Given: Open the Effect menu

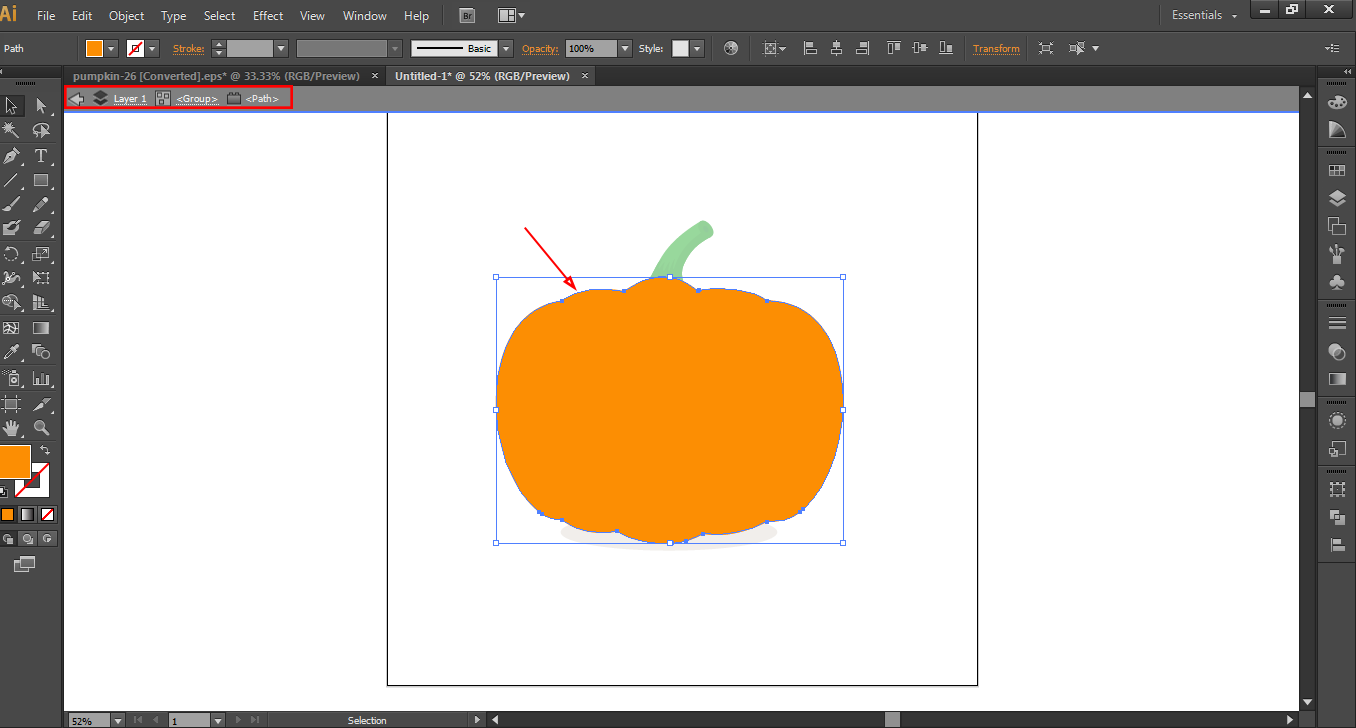Looking at the screenshot, I should [268, 16].
